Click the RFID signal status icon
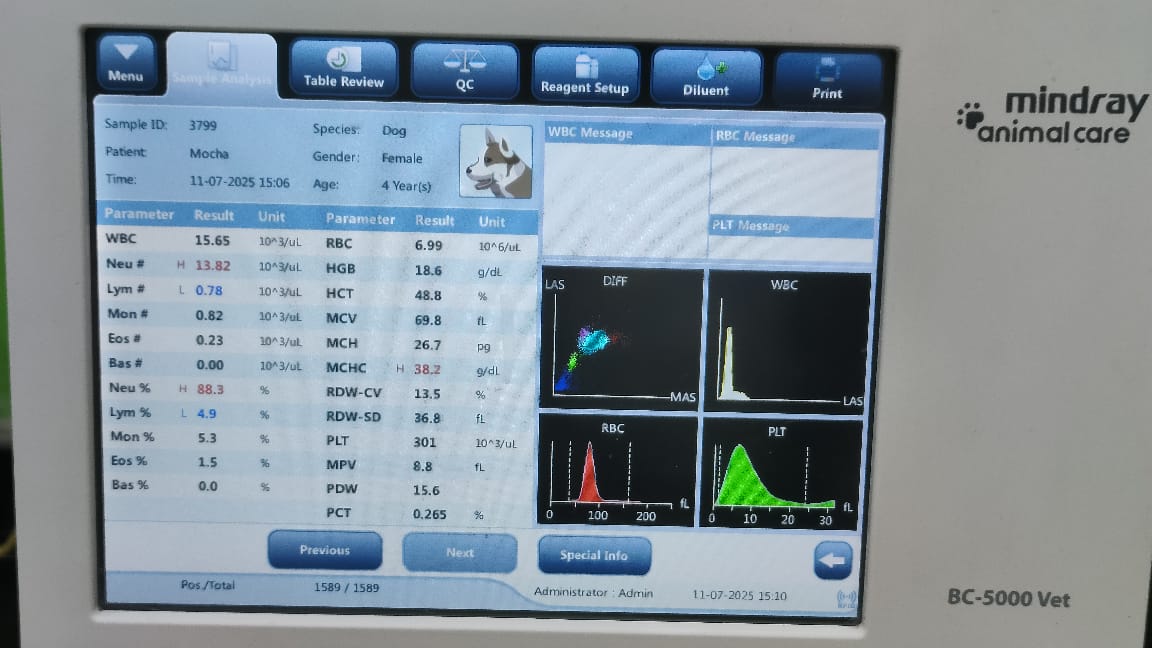The width and height of the screenshot is (1152, 648). [x=846, y=600]
